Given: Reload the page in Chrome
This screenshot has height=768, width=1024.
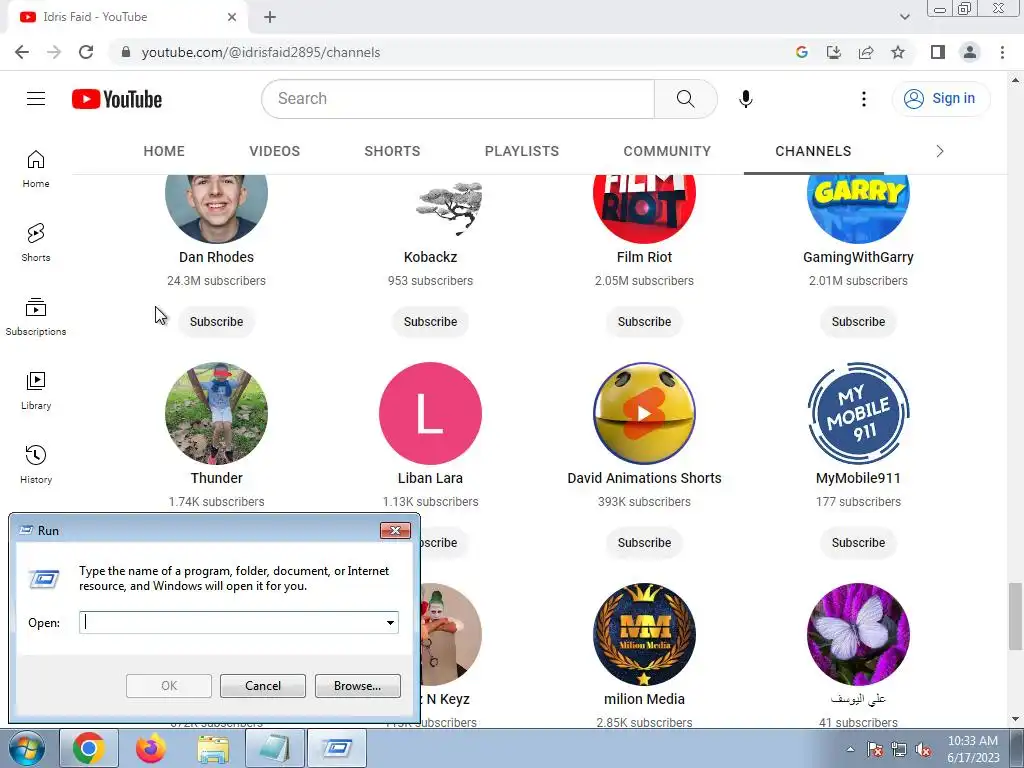Looking at the screenshot, I should 86,52.
